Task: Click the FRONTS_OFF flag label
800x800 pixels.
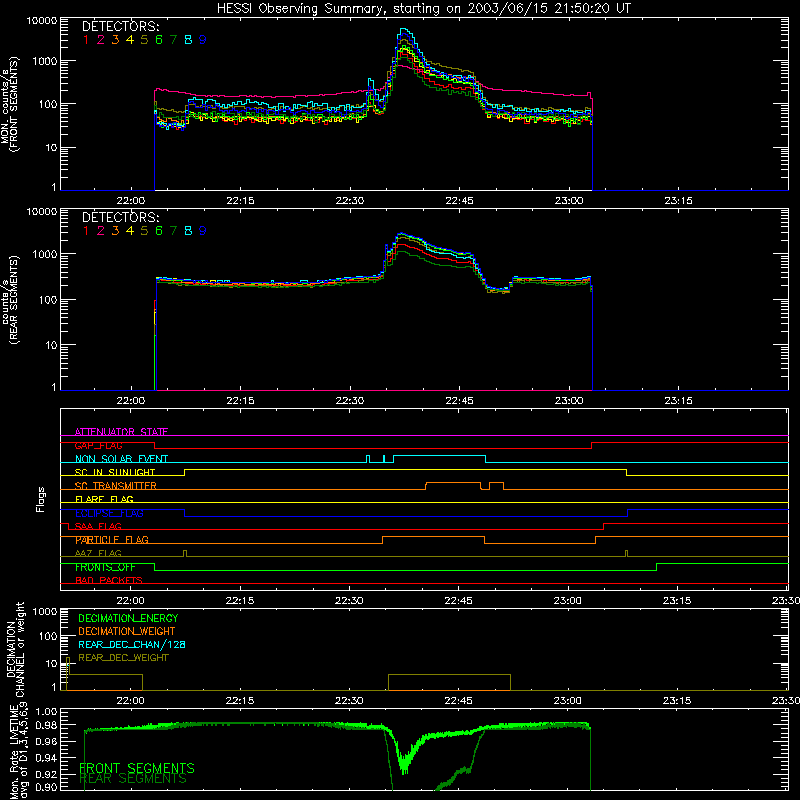Action: 105,567
